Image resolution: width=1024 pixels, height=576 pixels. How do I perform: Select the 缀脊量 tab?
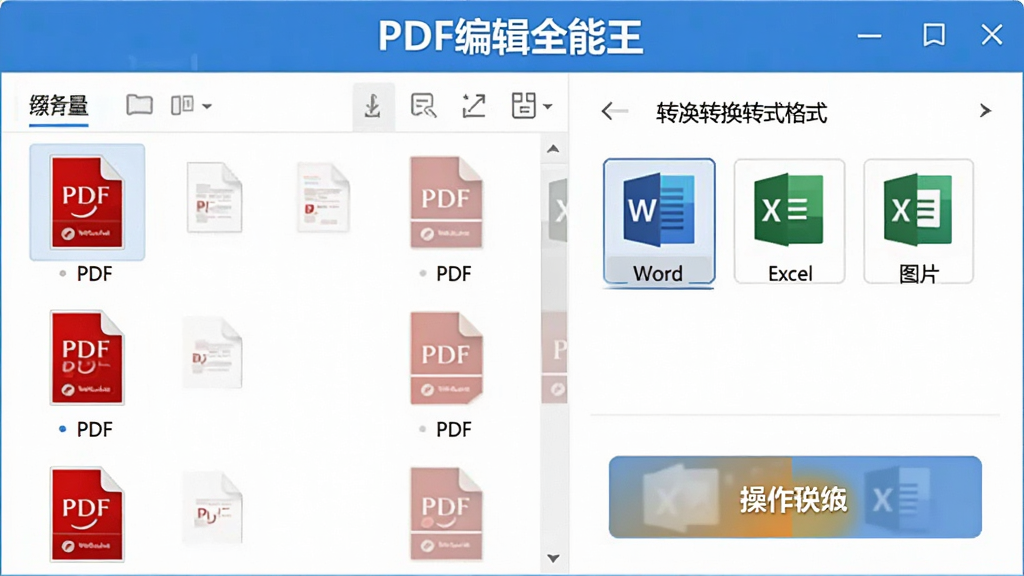[x=58, y=105]
